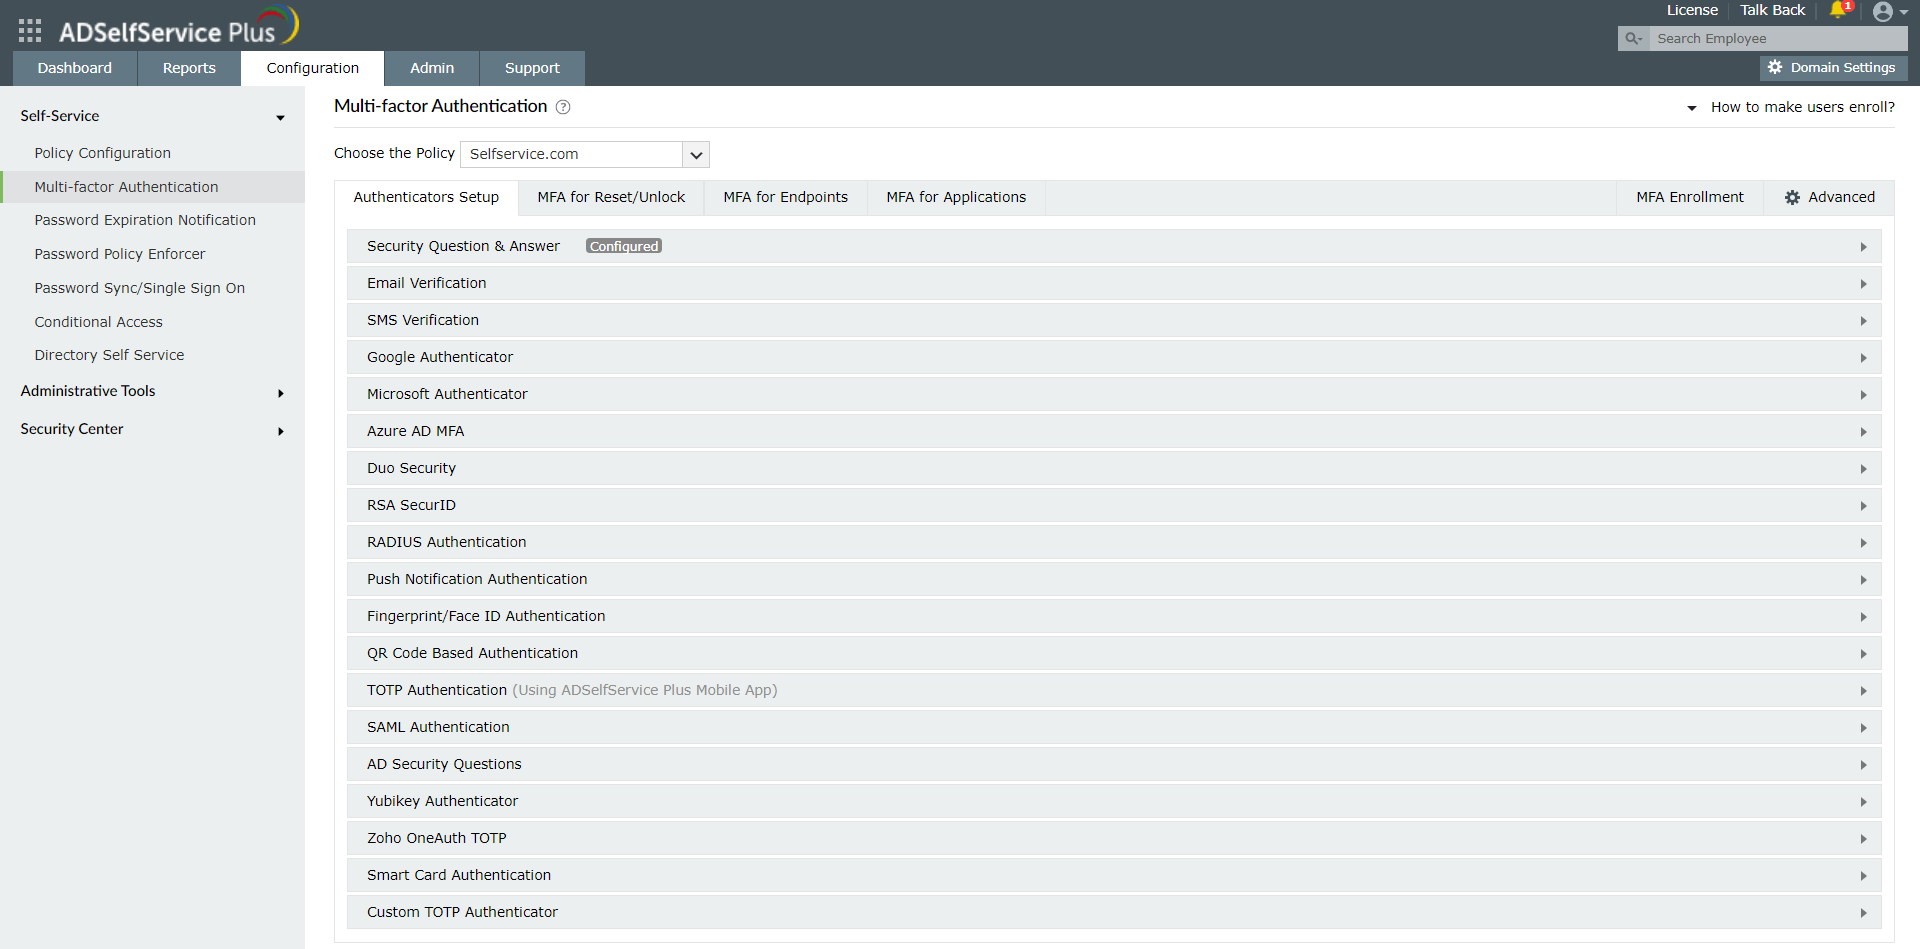Expand SMS Verification row arrow

pos(1864,321)
